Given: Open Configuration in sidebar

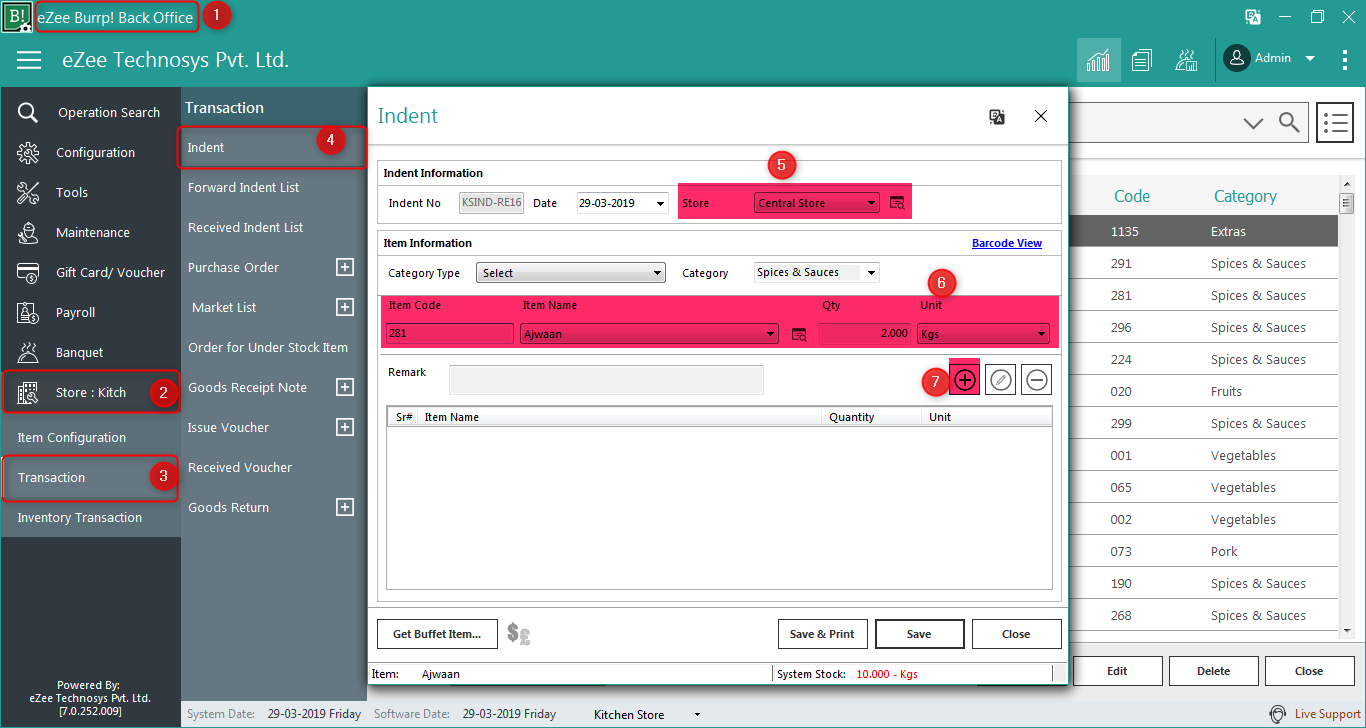Looking at the screenshot, I should [x=90, y=152].
